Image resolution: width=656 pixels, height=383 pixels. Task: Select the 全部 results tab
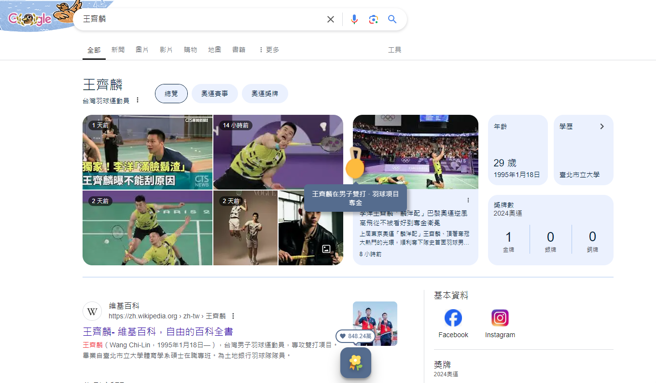click(94, 50)
